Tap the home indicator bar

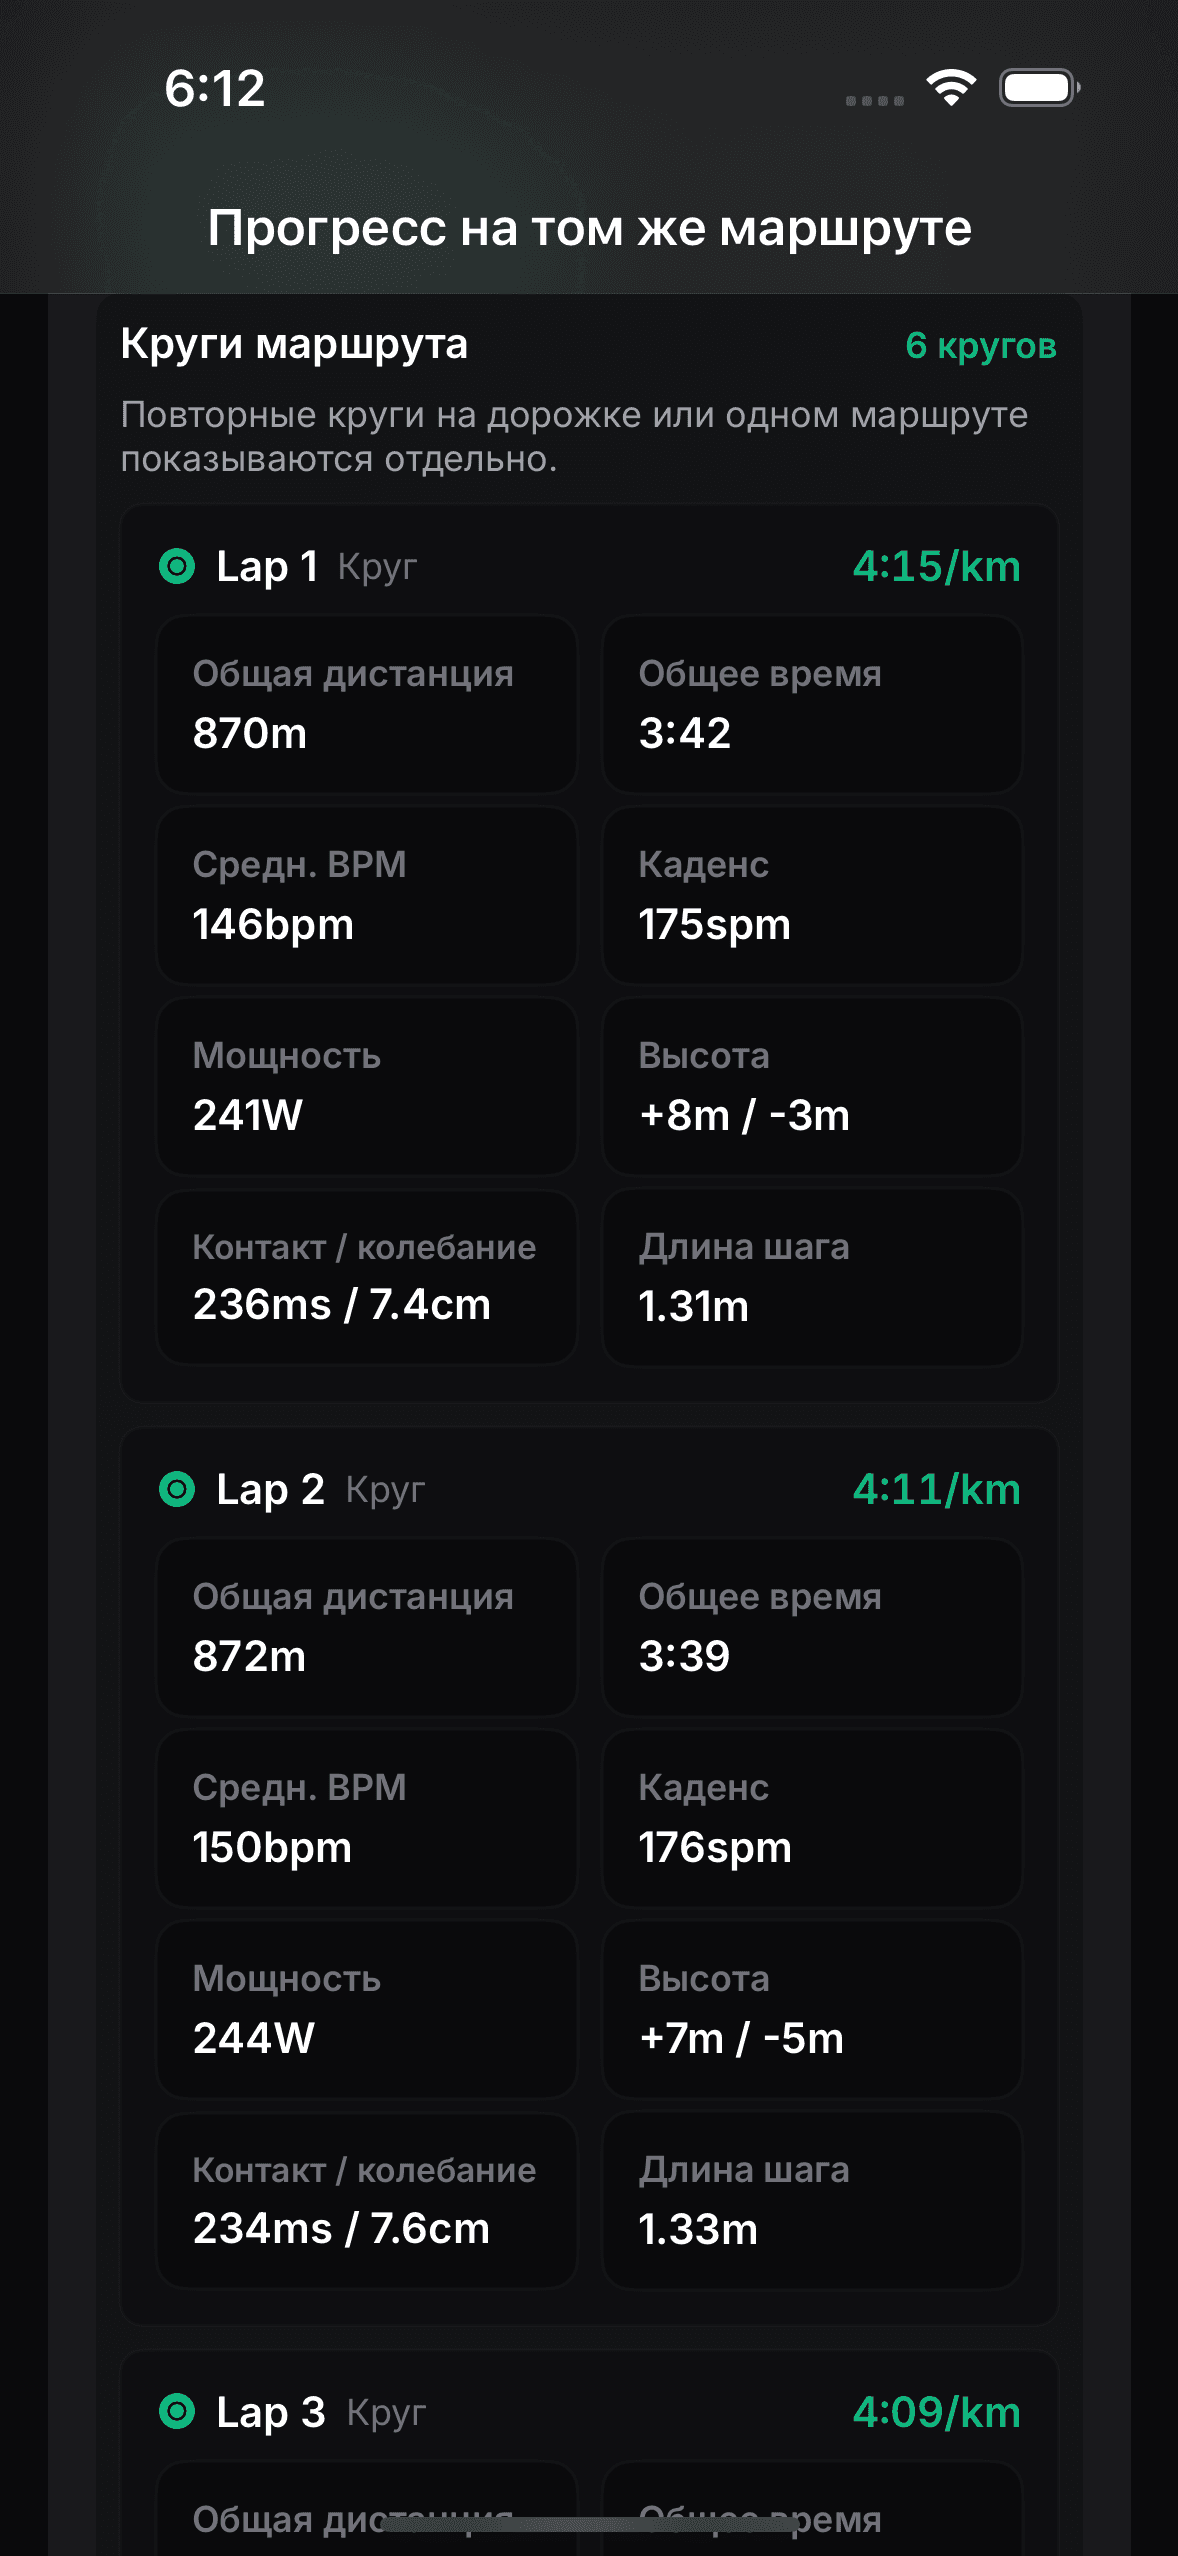click(589, 2525)
